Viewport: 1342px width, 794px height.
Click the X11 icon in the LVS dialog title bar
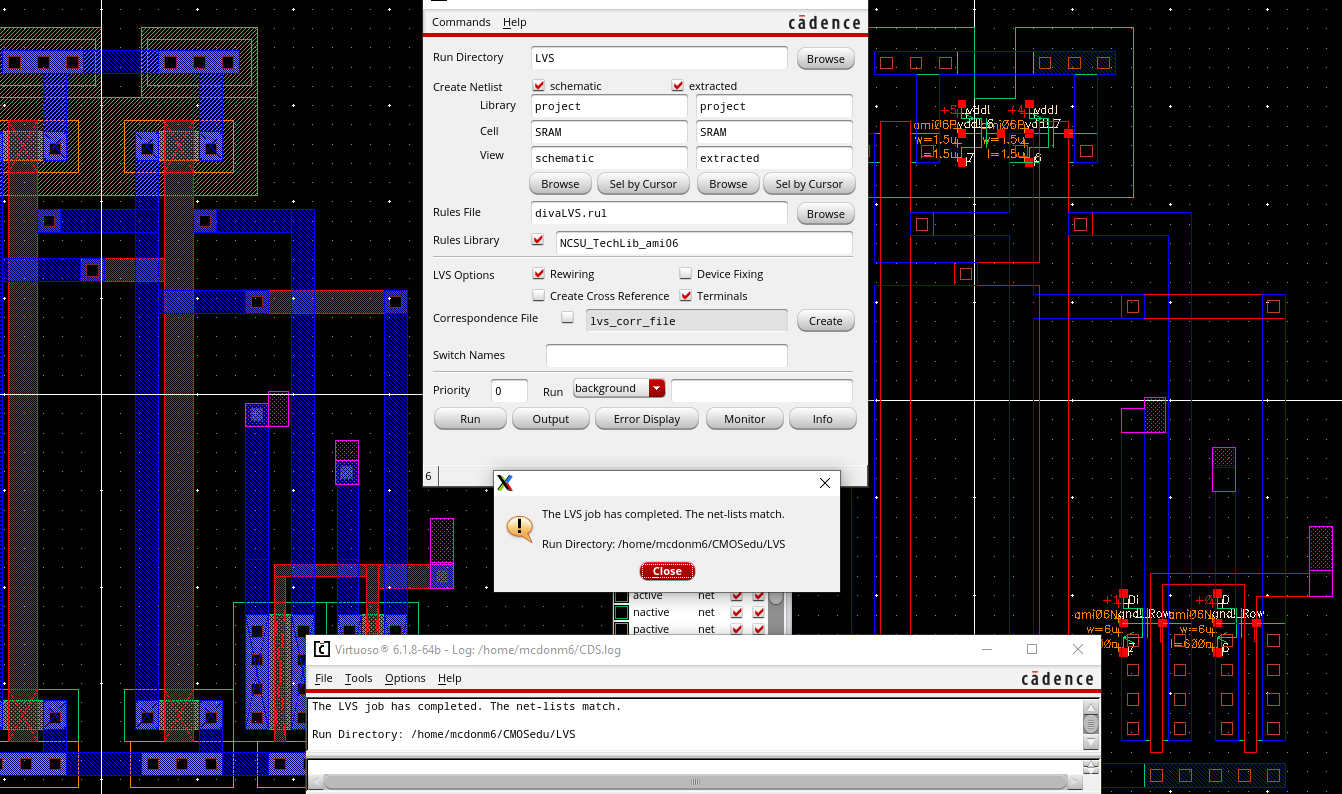click(x=505, y=483)
